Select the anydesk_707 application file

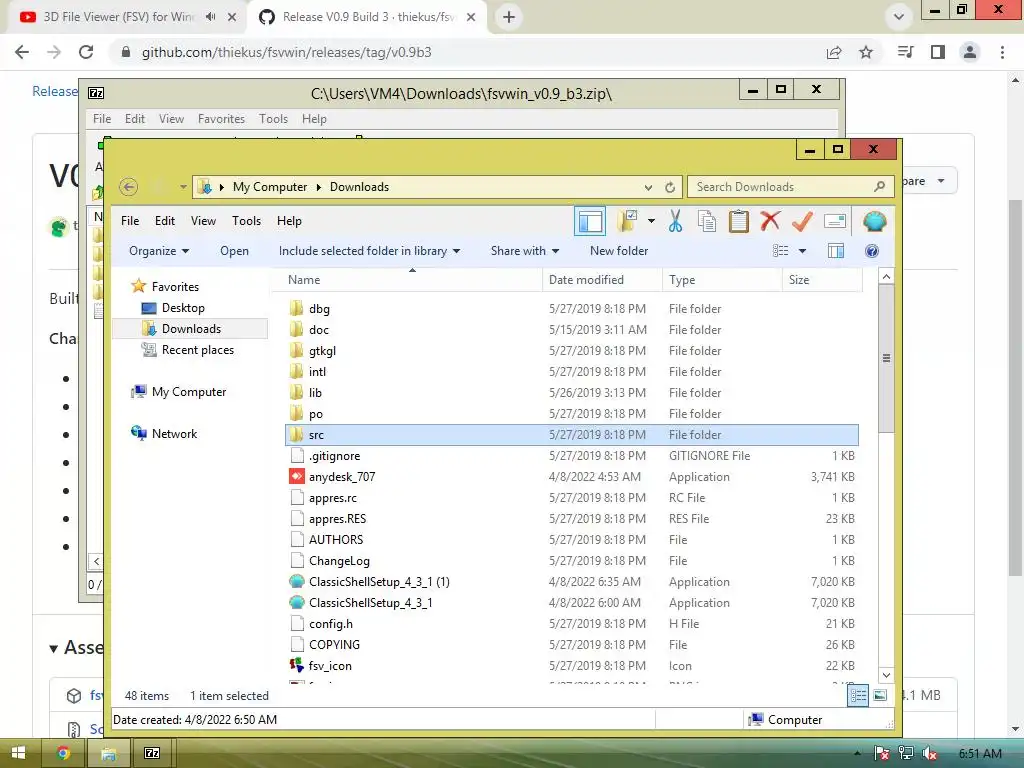click(x=571, y=477)
